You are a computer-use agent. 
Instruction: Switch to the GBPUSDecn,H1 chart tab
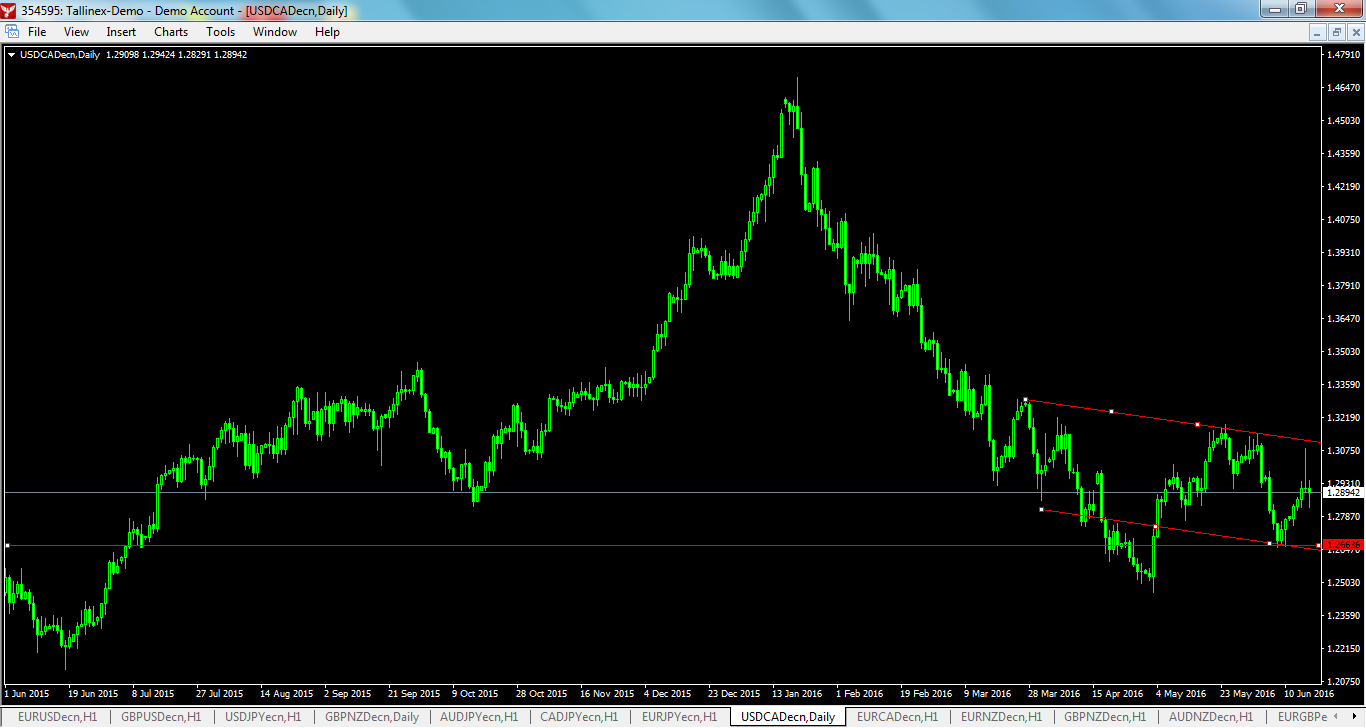(x=162, y=716)
